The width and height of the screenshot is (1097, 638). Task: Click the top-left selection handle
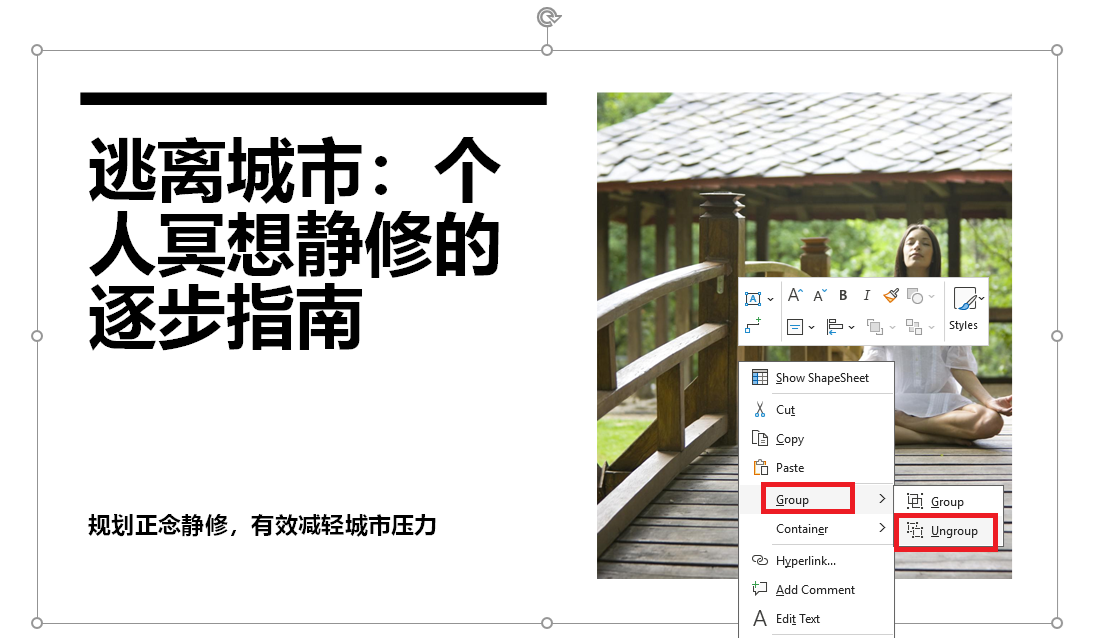pyautogui.click(x=37, y=50)
